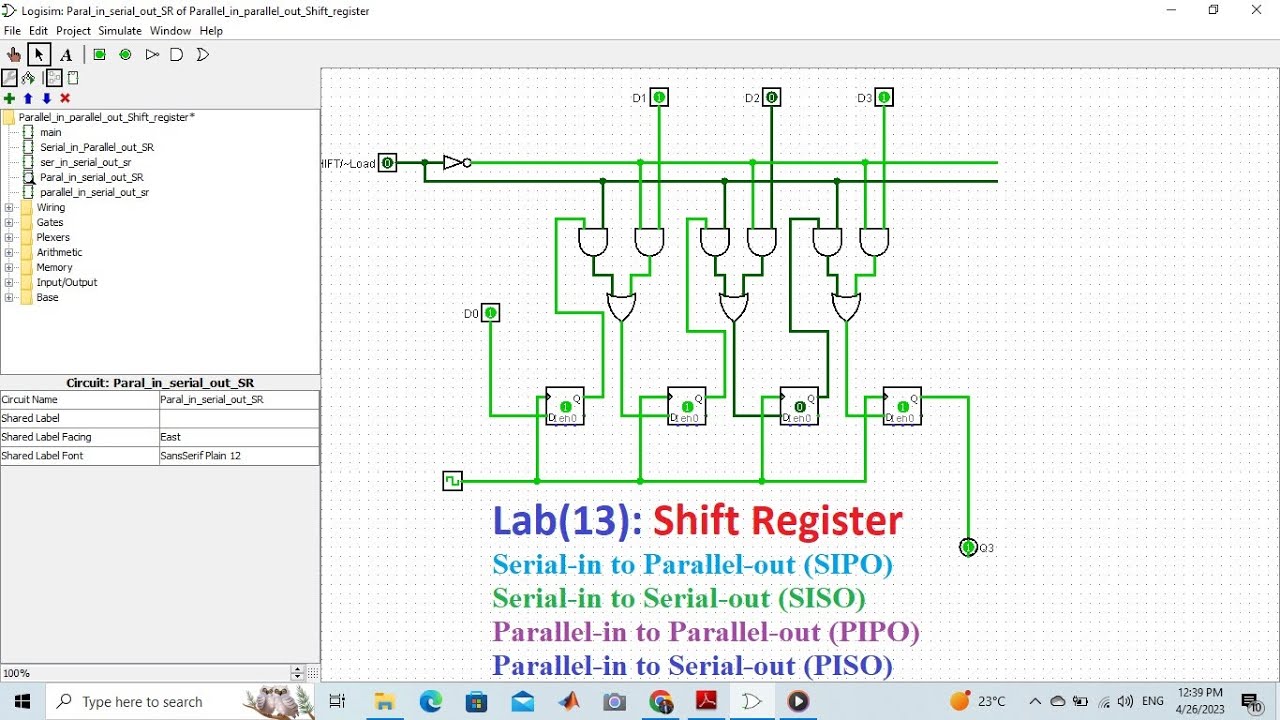1280x720 pixels.
Task: Select Serial_in_Parallel_out_SR circuit in tree
Action: point(96,147)
